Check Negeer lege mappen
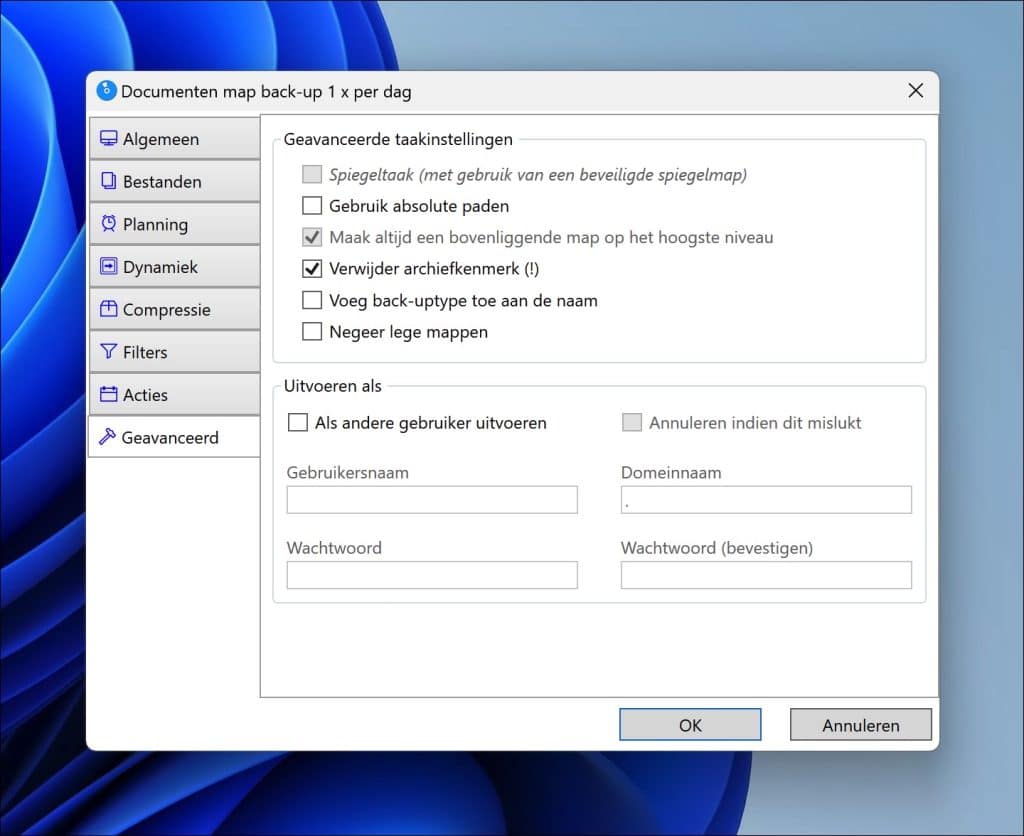1024x836 pixels. [312, 331]
